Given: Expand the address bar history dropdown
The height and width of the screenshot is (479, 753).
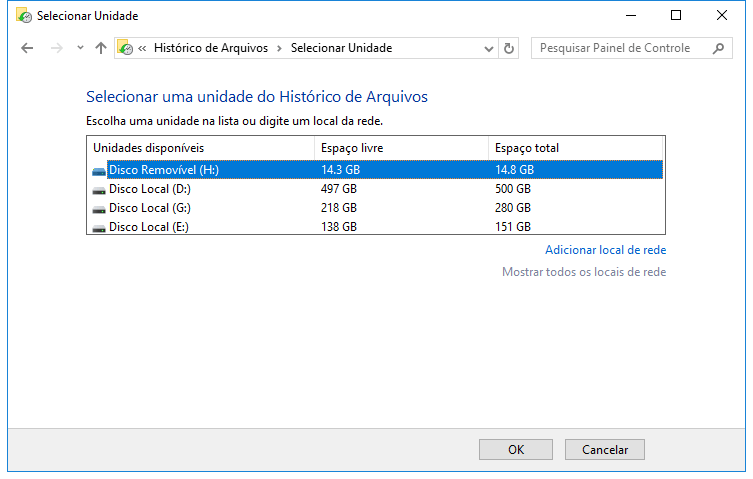Looking at the screenshot, I should pyautogui.click(x=489, y=49).
